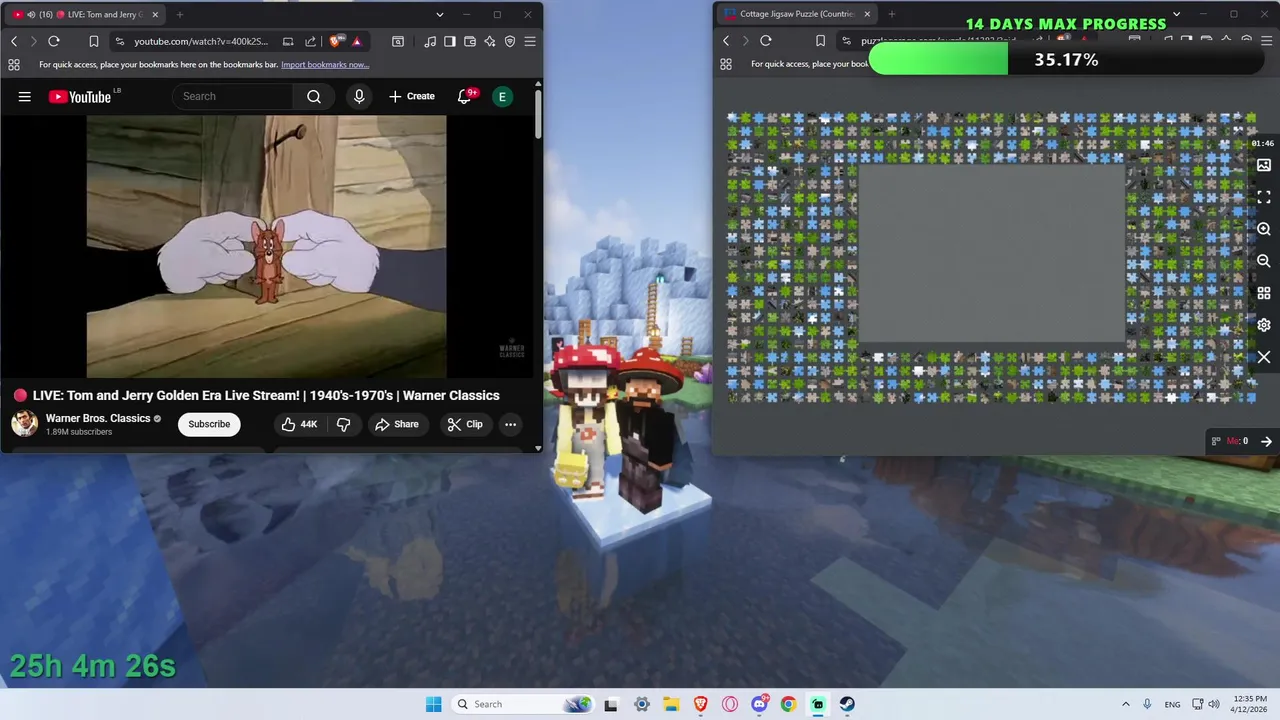Click the arrow next to Me: 0
Screen dimensions: 1280x720
(1266, 441)
